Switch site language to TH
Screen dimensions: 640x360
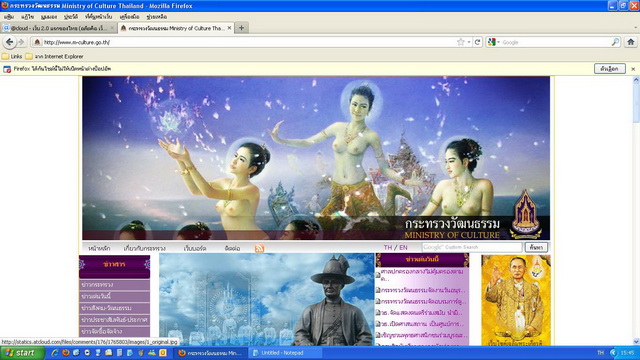click(387, 247)
